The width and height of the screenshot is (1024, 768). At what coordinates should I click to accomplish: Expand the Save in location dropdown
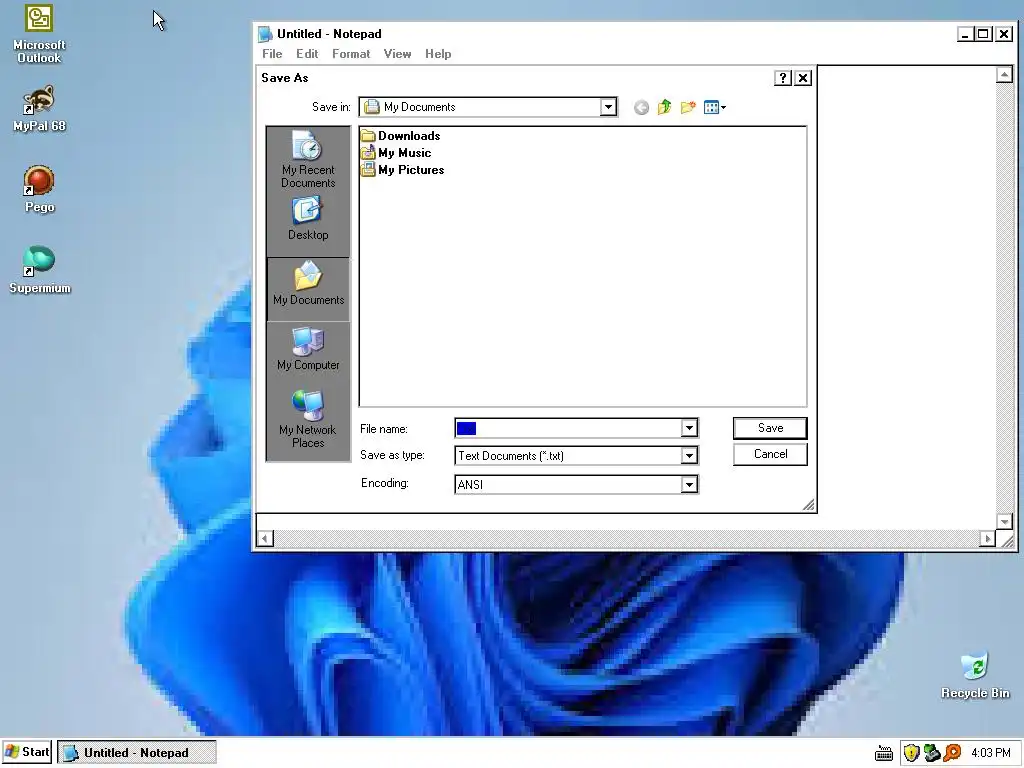pyautogui.click(x=608, y=107)
